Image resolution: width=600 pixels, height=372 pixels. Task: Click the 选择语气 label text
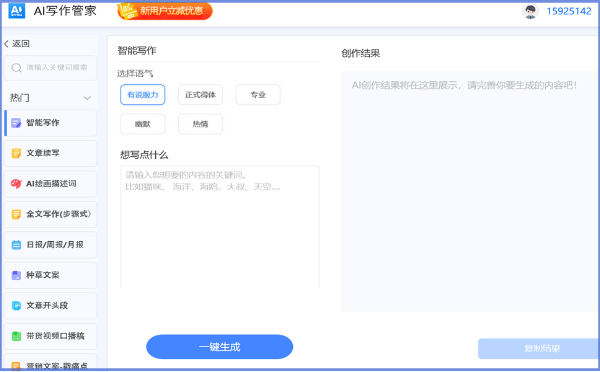pyautogui.click(x=135, y=73)
